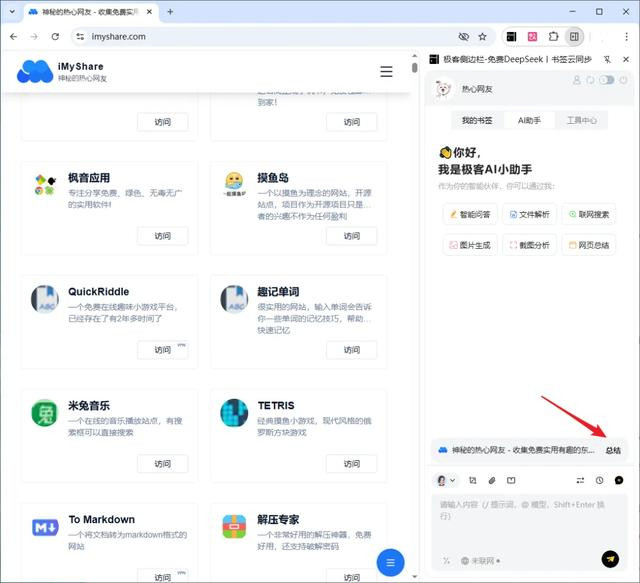Click the refresh sync icon in sidebar header
The width and height of the screenshot is (640, 583).
coord(590,80)
